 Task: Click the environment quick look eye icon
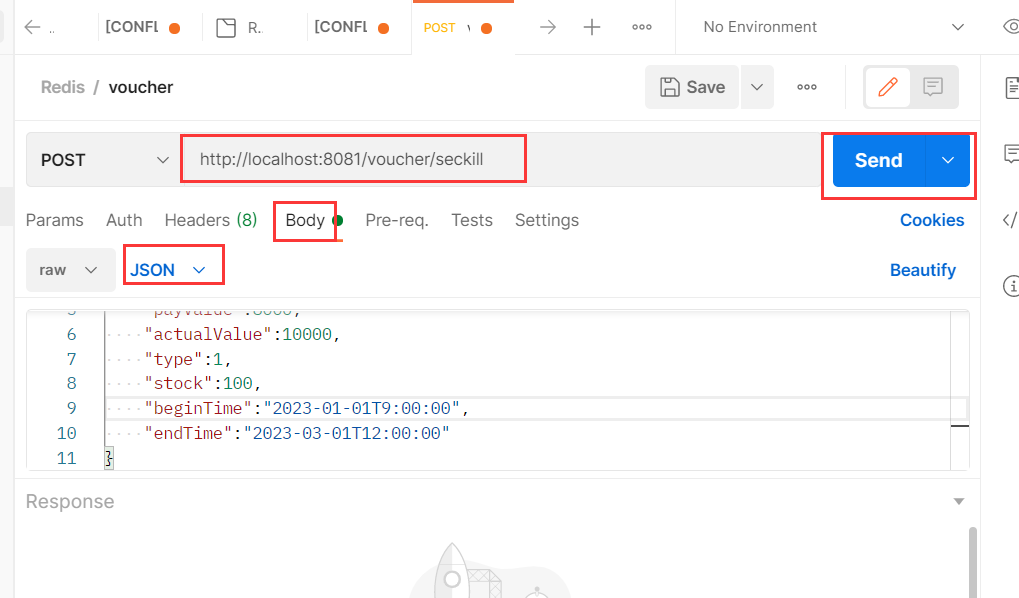coord(1011,27)
